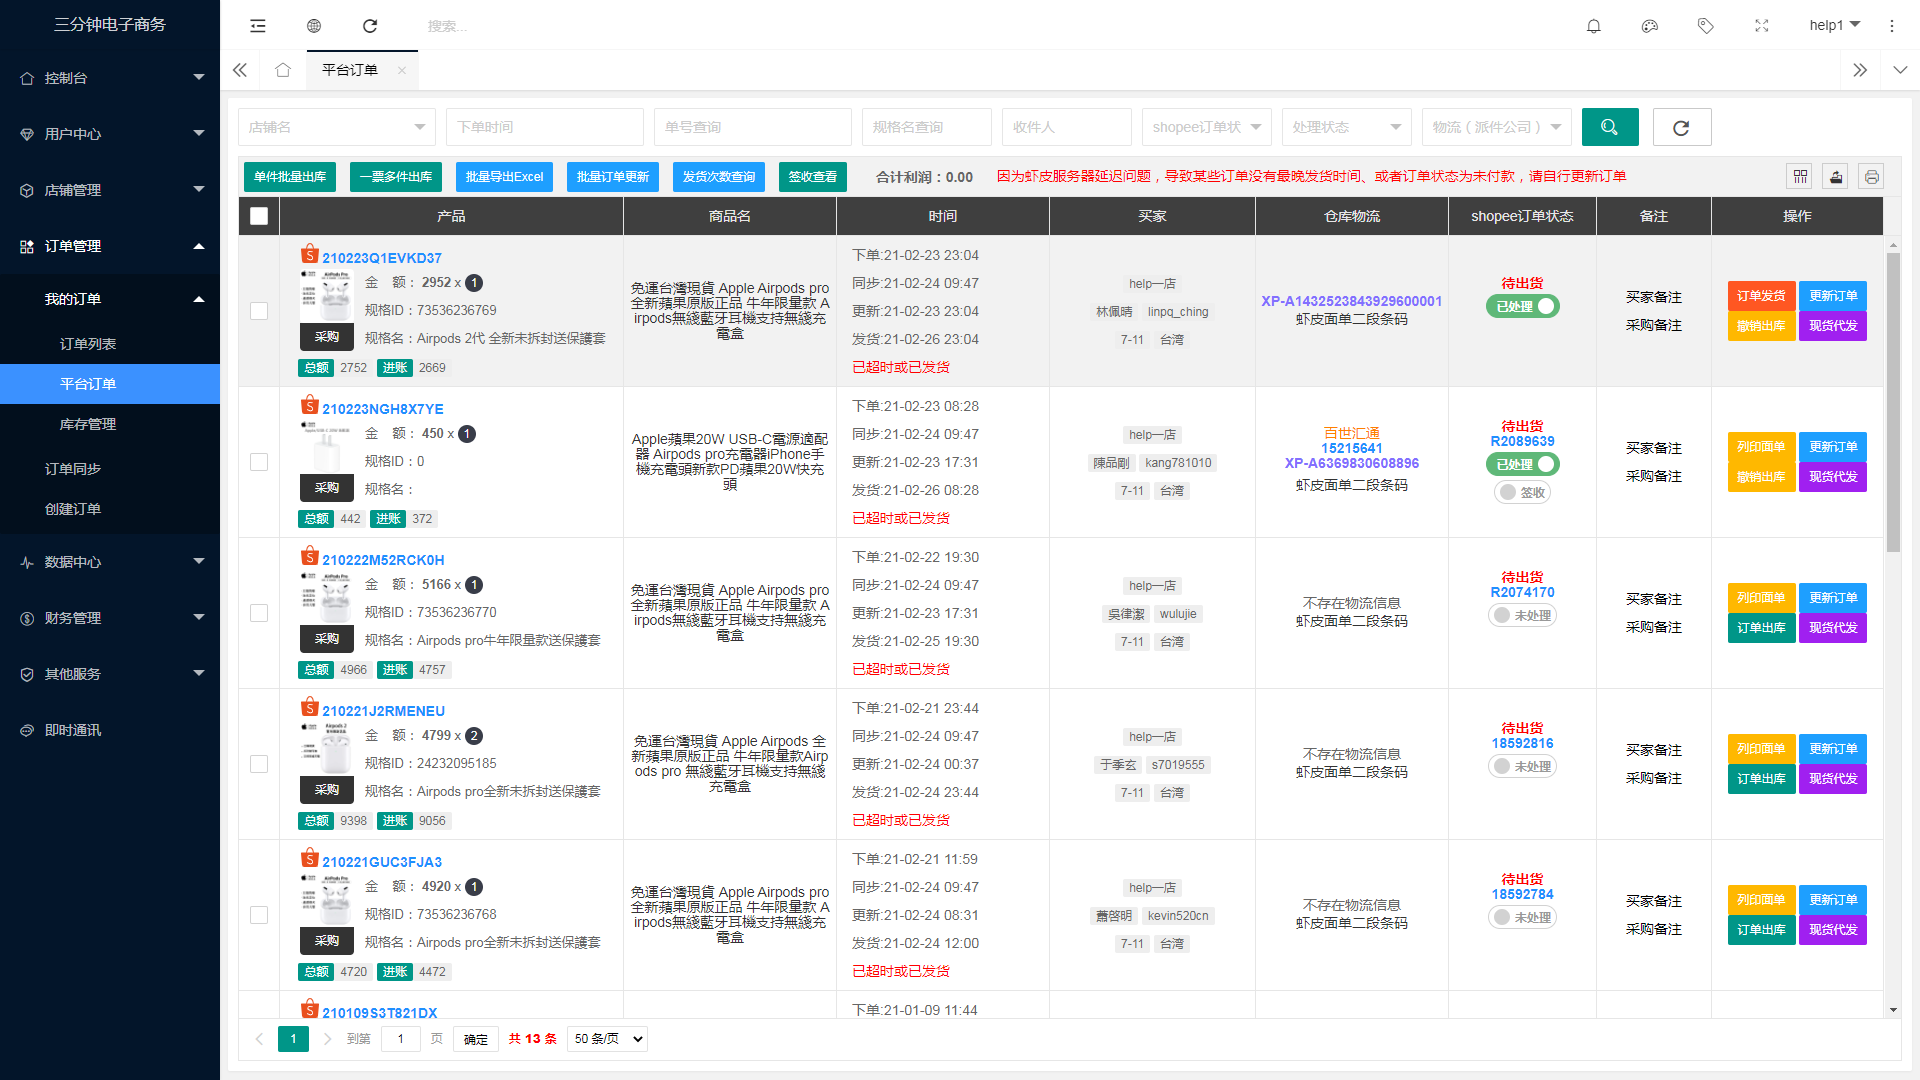Click the 批量导出Excel button
Image resolution: width=1920 pixels, height=1080 pixels.
click(x=504, y=177)
